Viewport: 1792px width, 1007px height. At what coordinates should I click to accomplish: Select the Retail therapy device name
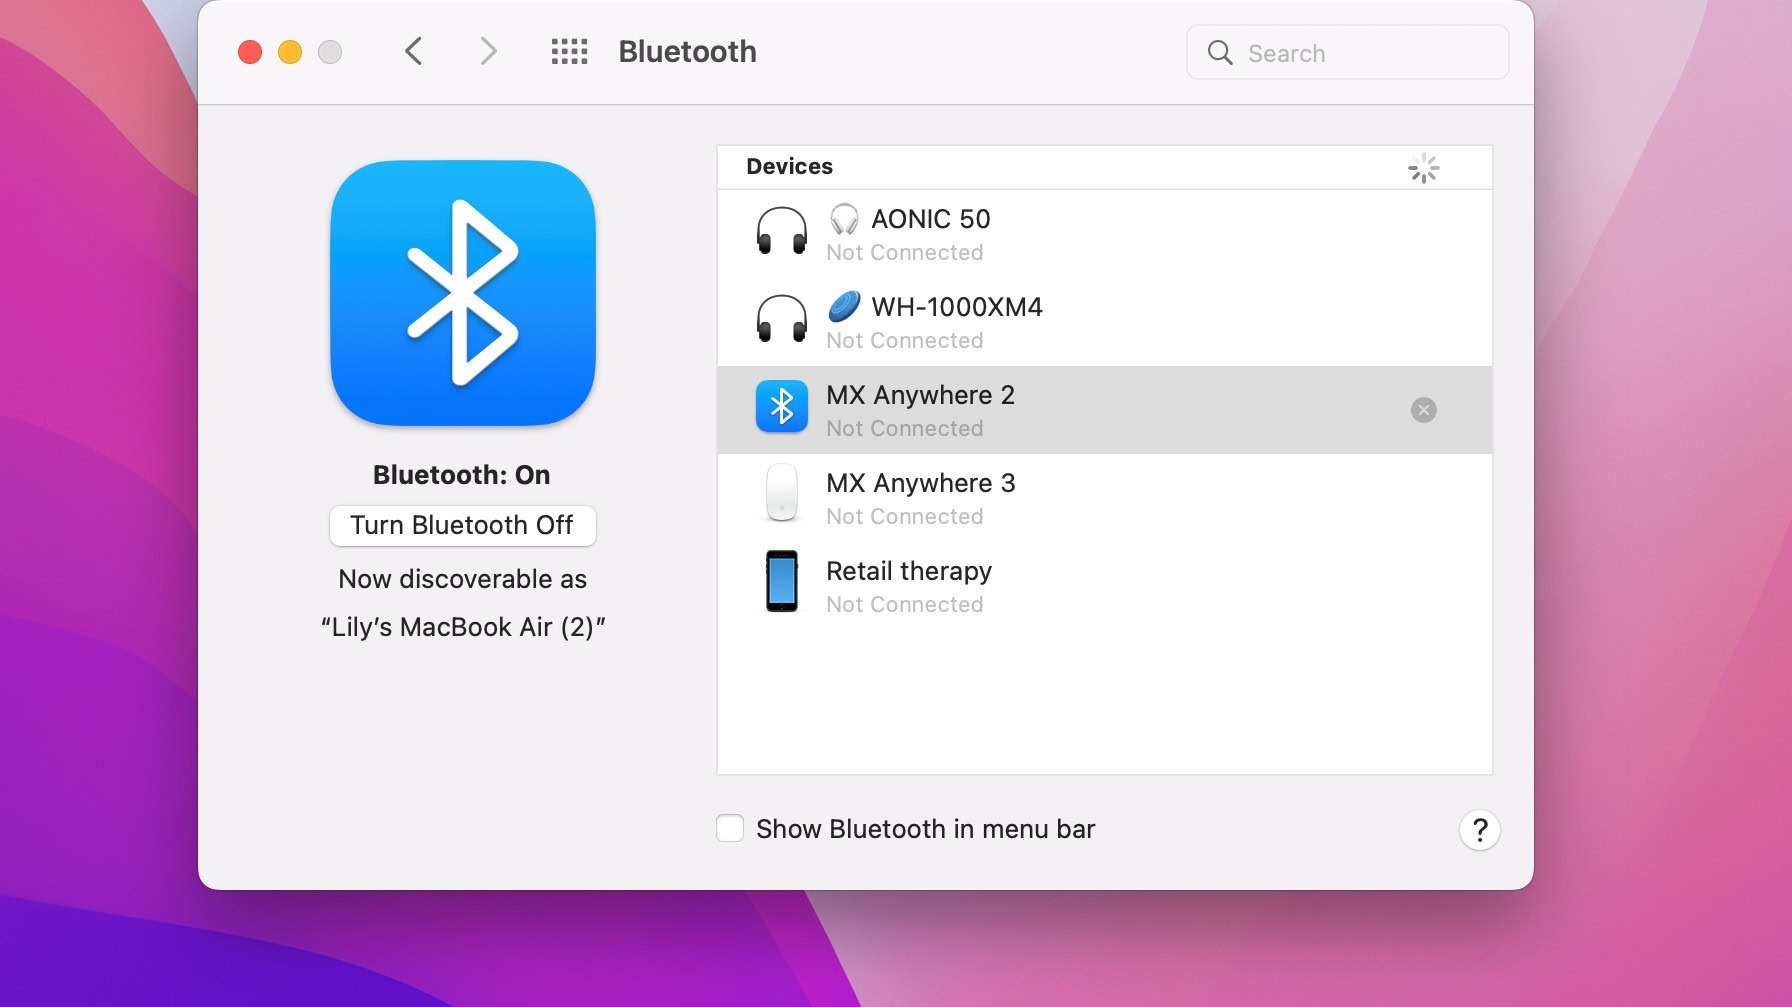(909, 571)
